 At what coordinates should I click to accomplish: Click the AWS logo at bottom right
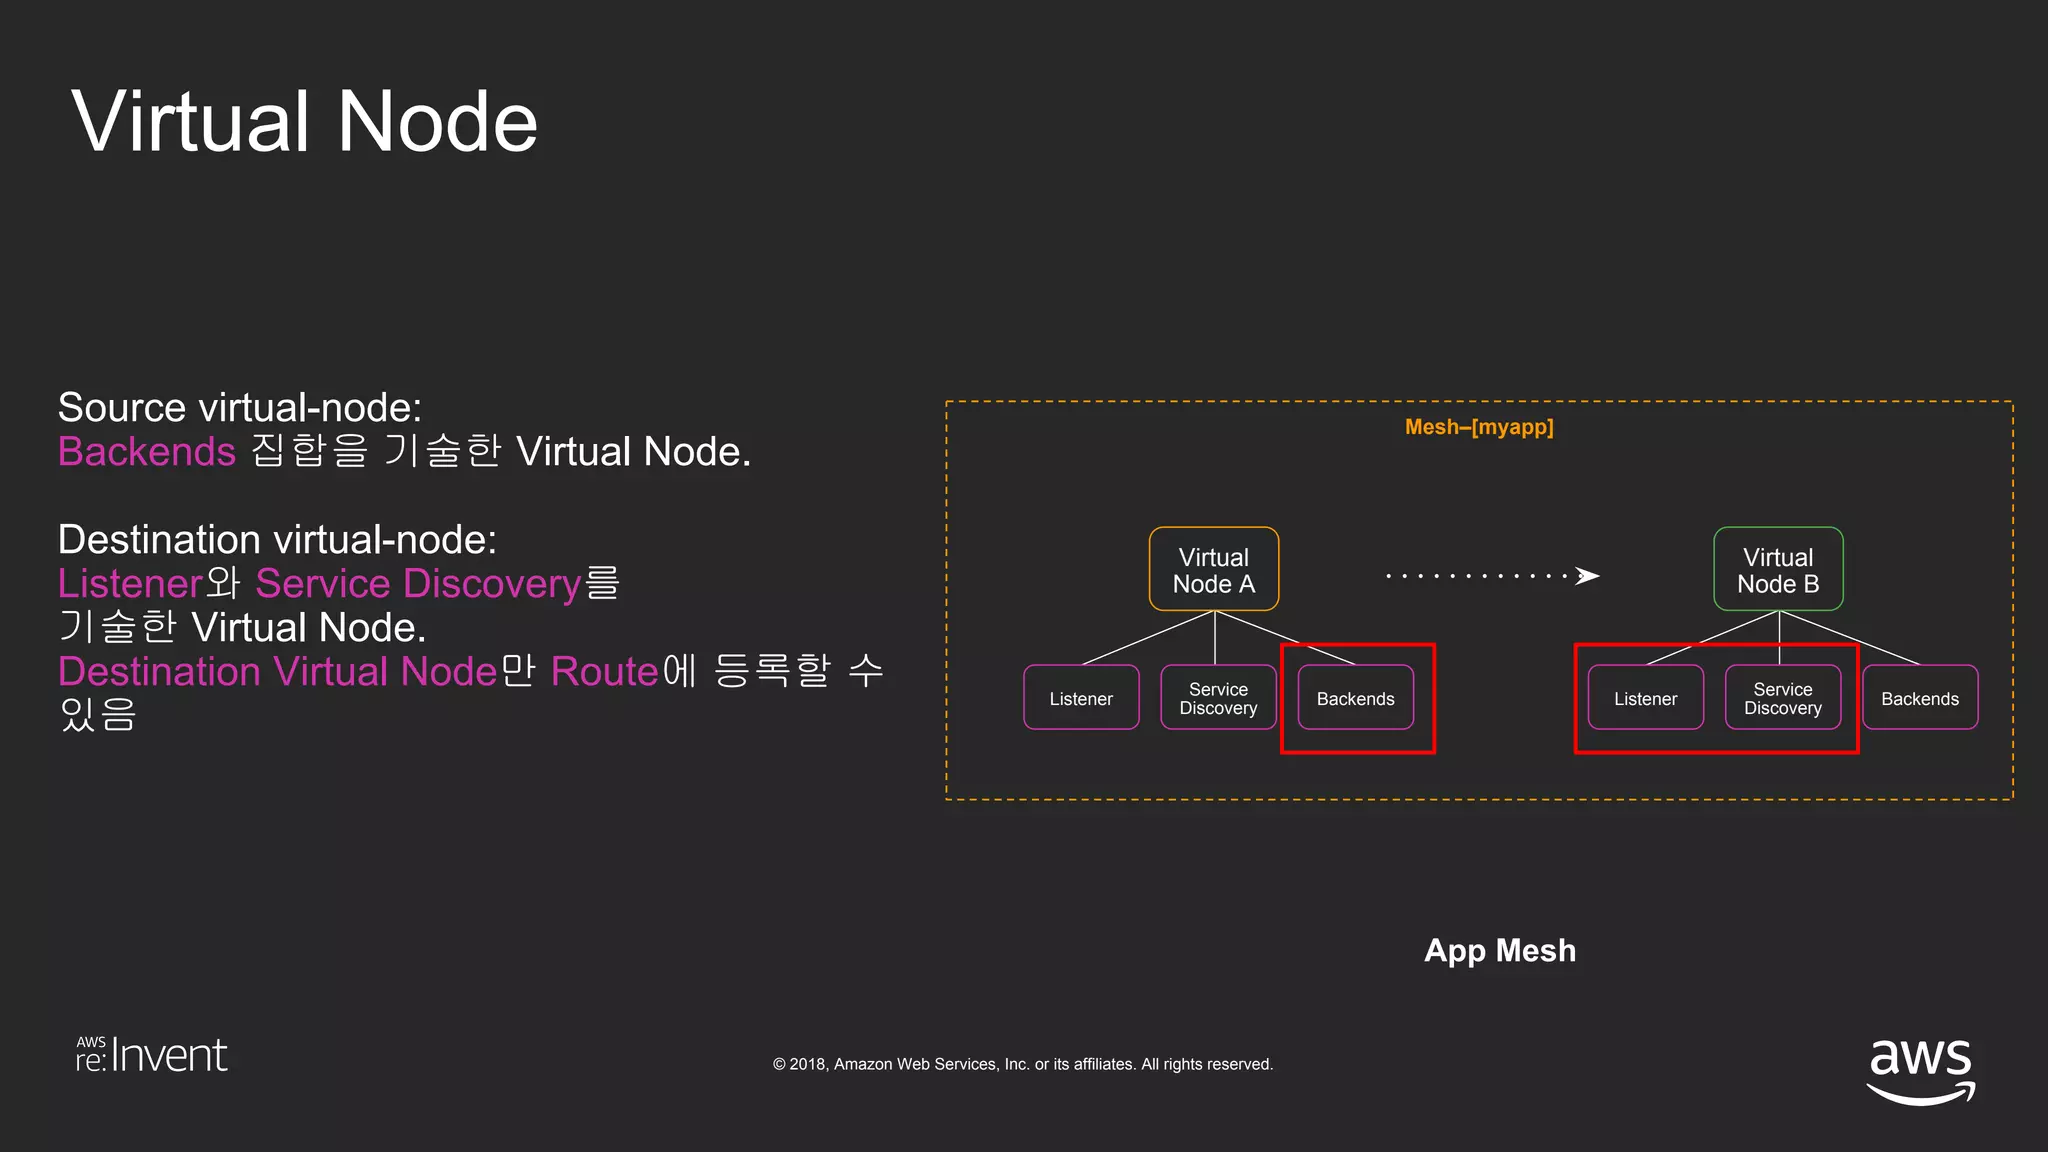click(1921, 1068)
